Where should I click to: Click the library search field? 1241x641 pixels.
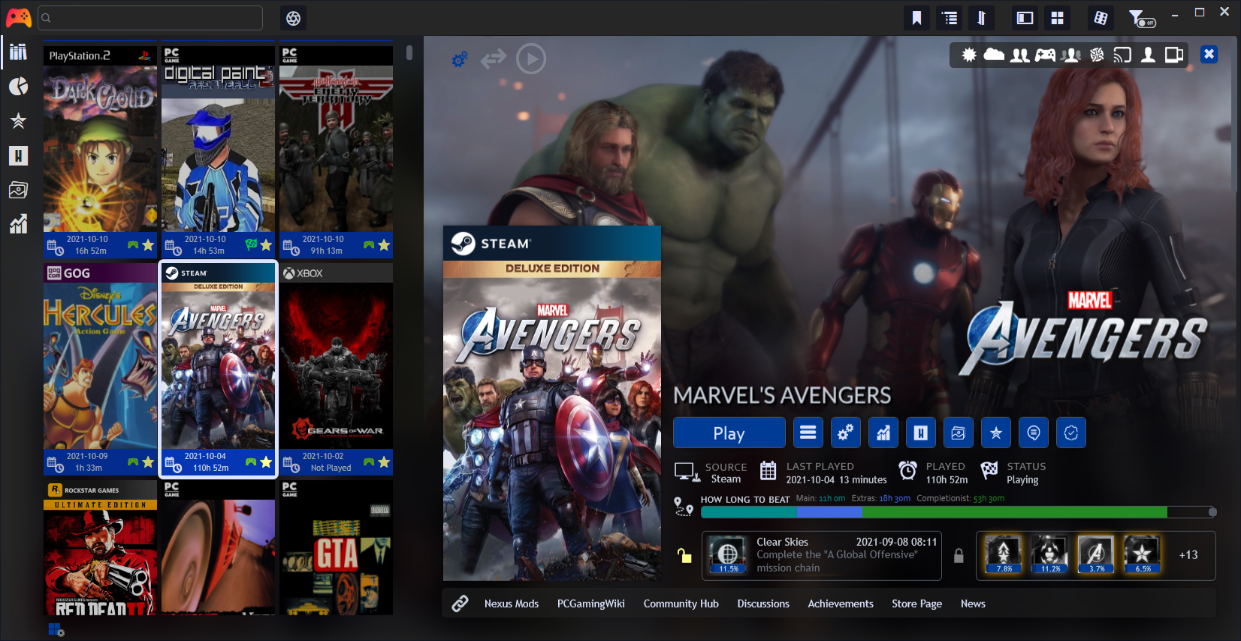(150, 18)
